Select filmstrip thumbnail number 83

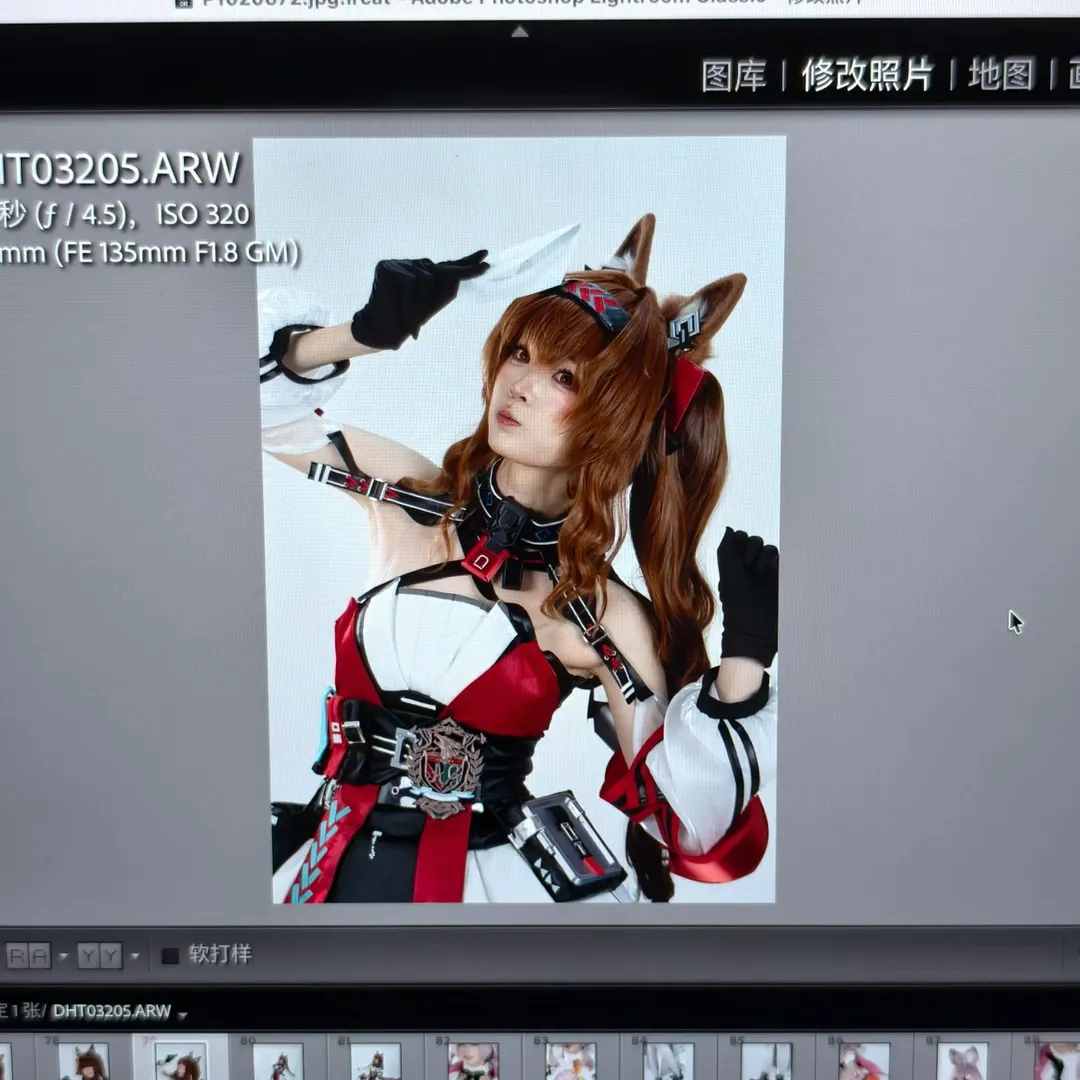(570, 1061)
